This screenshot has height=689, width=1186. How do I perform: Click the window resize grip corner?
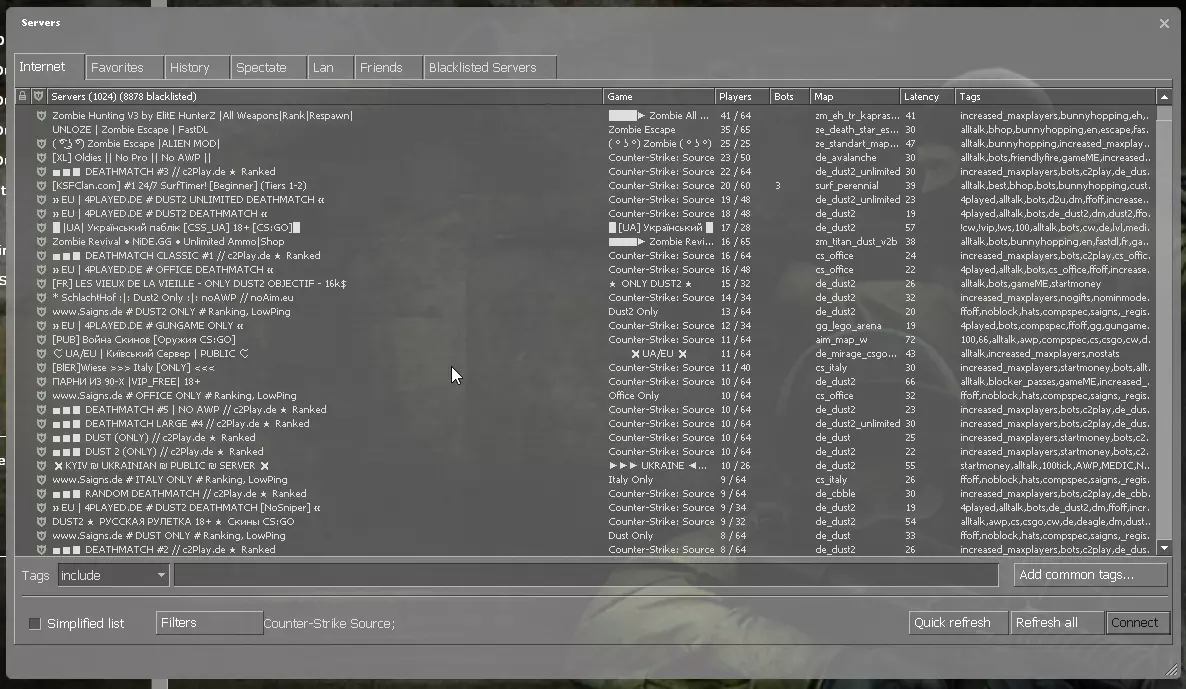(x=1172, y=669)
